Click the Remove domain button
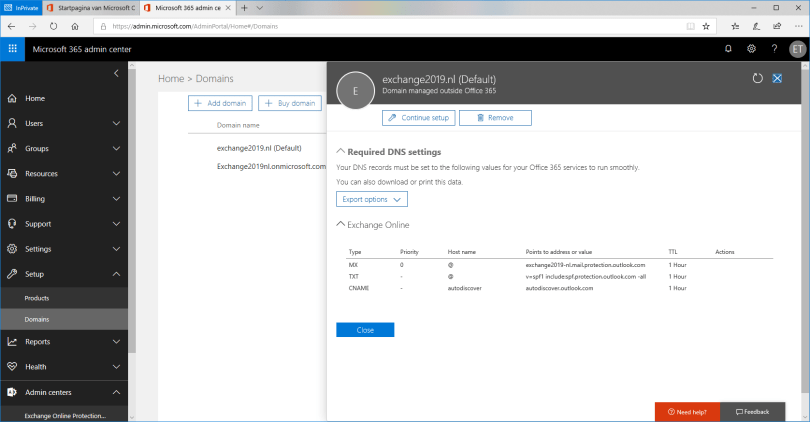The image size is (810, 422). coord(495,118)
